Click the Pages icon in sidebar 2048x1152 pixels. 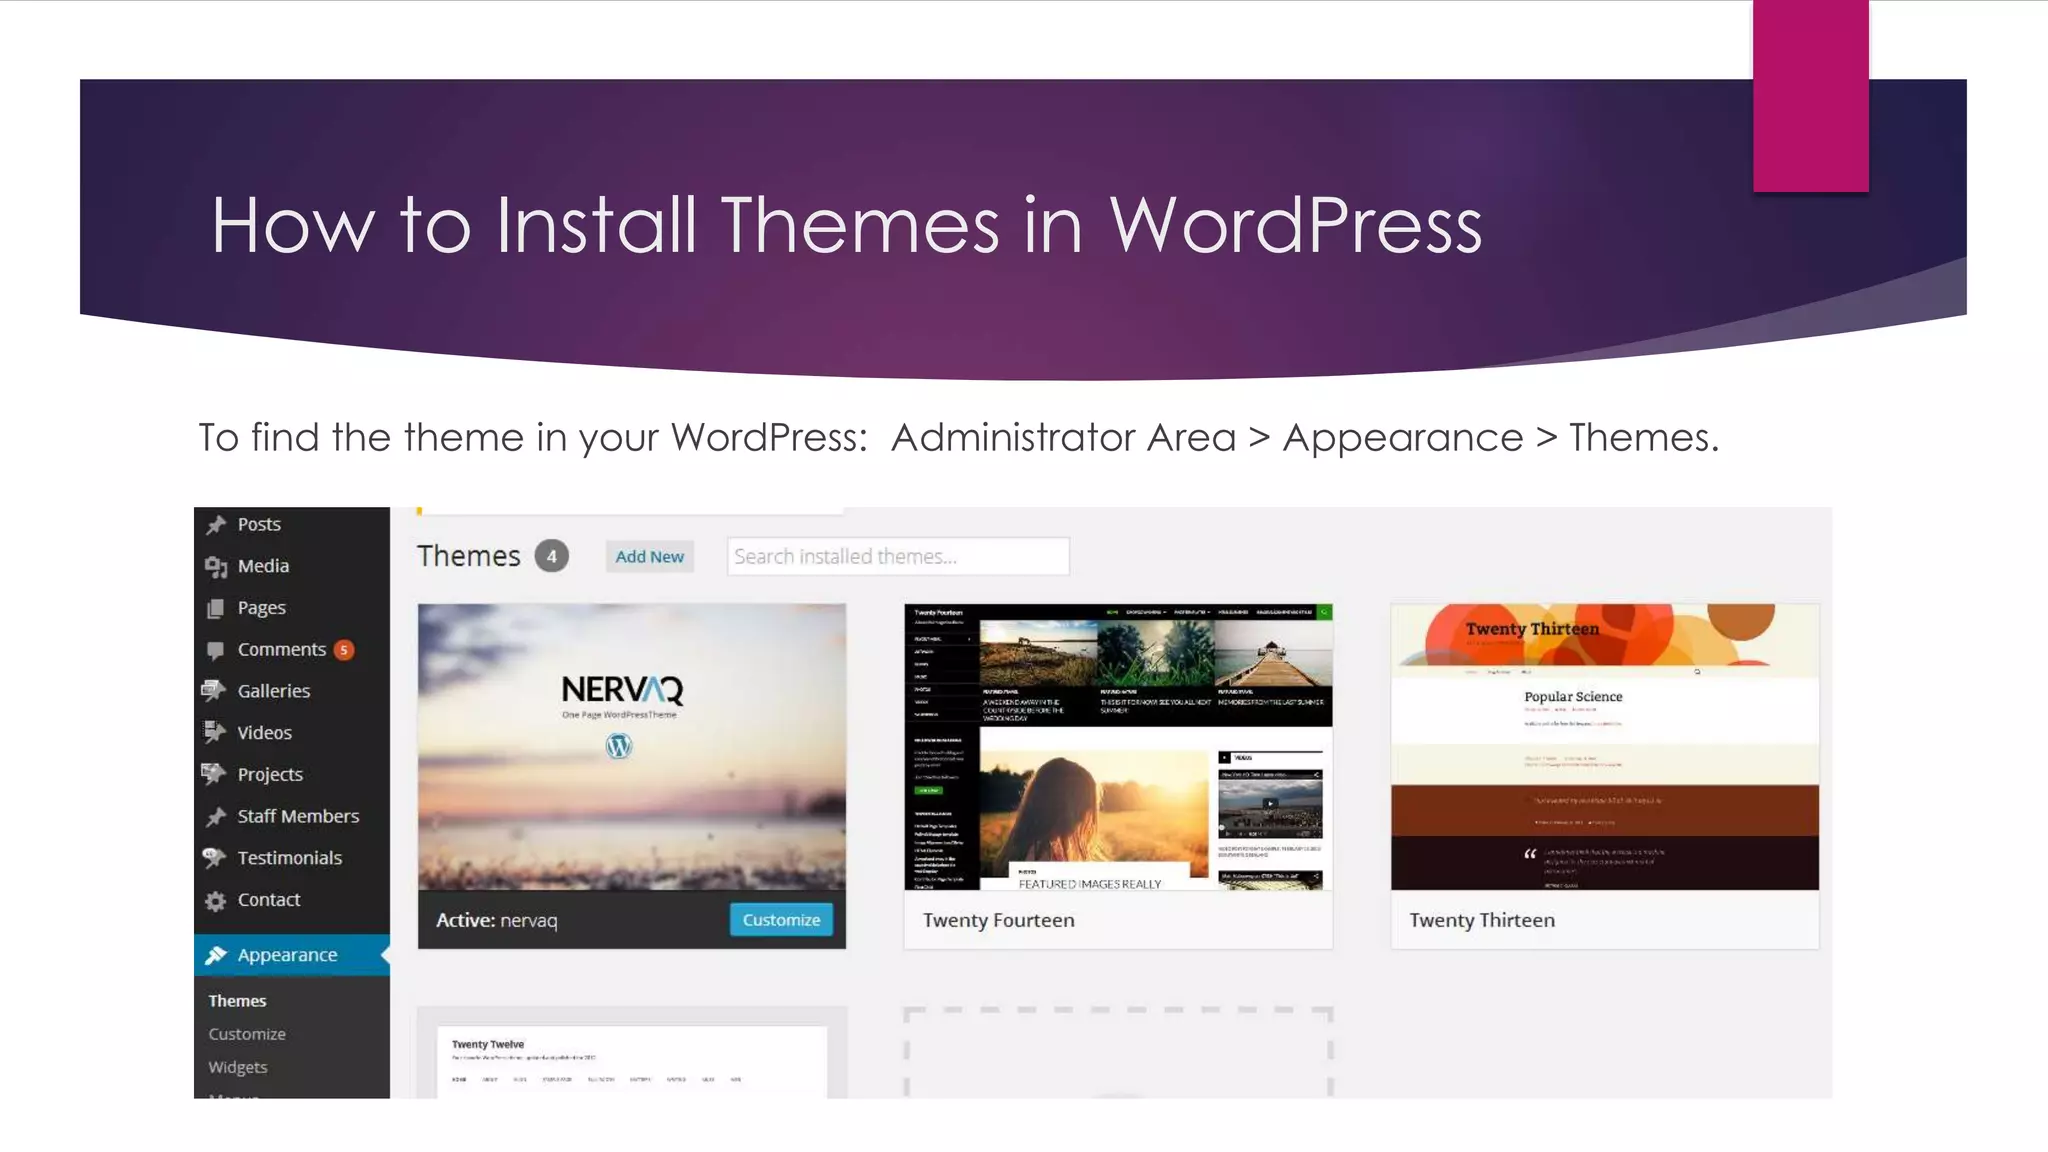click(215, 608)
